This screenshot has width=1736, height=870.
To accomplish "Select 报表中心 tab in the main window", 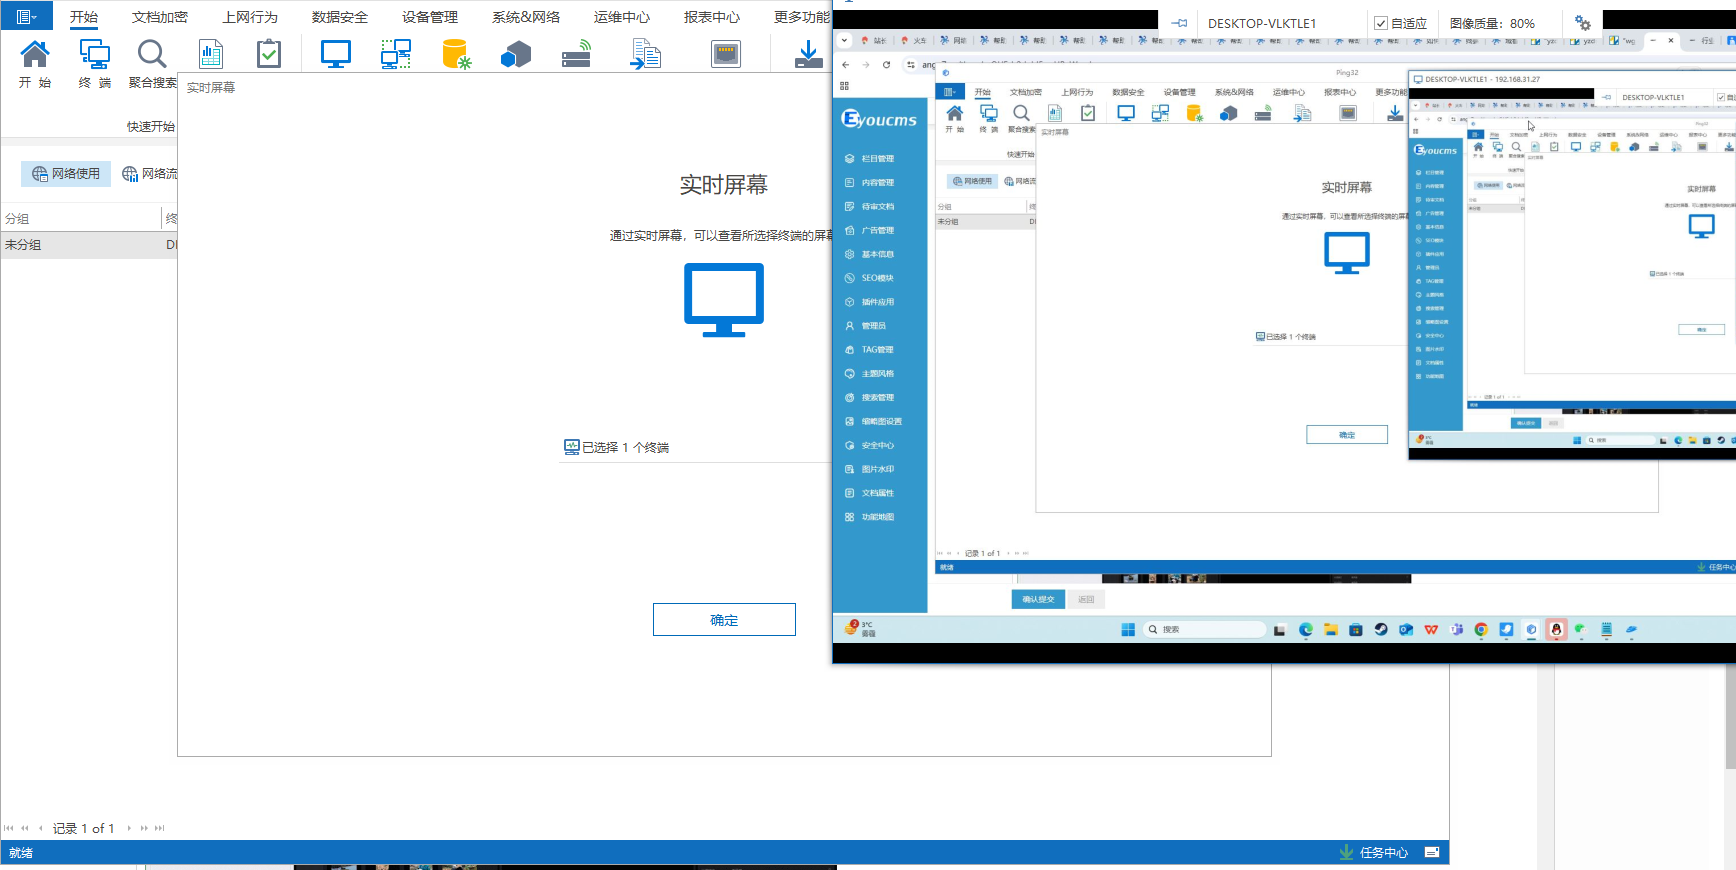I will (x=712, y=17).
